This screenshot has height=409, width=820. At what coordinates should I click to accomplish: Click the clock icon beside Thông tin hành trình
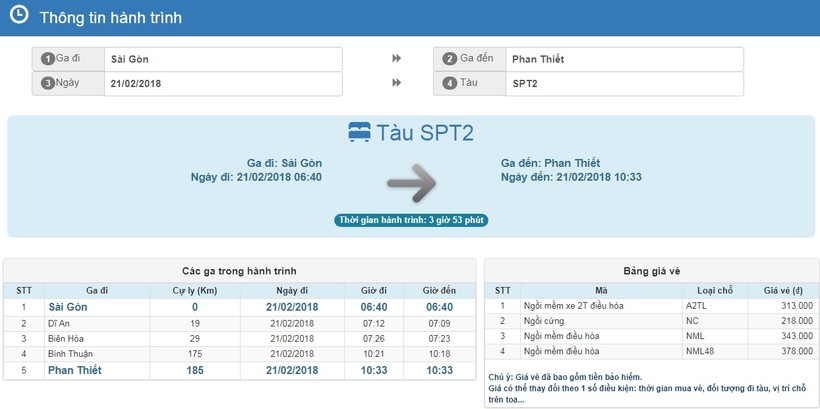click(18, 15)
